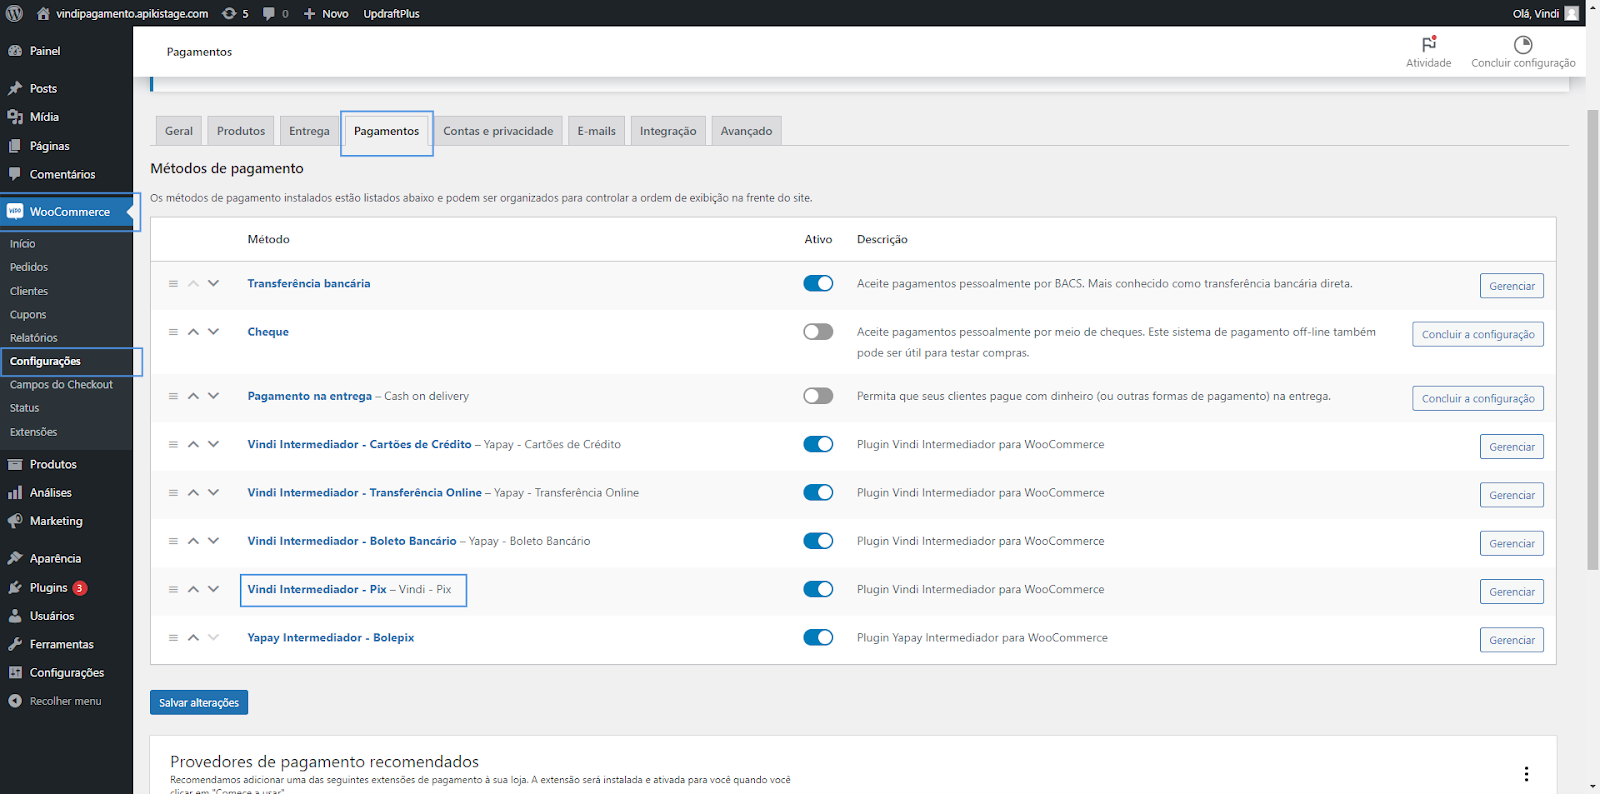The height and width of the screenshot is (794, 1600).
Task: Open Yapay Intermediador - Bolepix link
Action: pyautogui.click(x=331, y=637)
